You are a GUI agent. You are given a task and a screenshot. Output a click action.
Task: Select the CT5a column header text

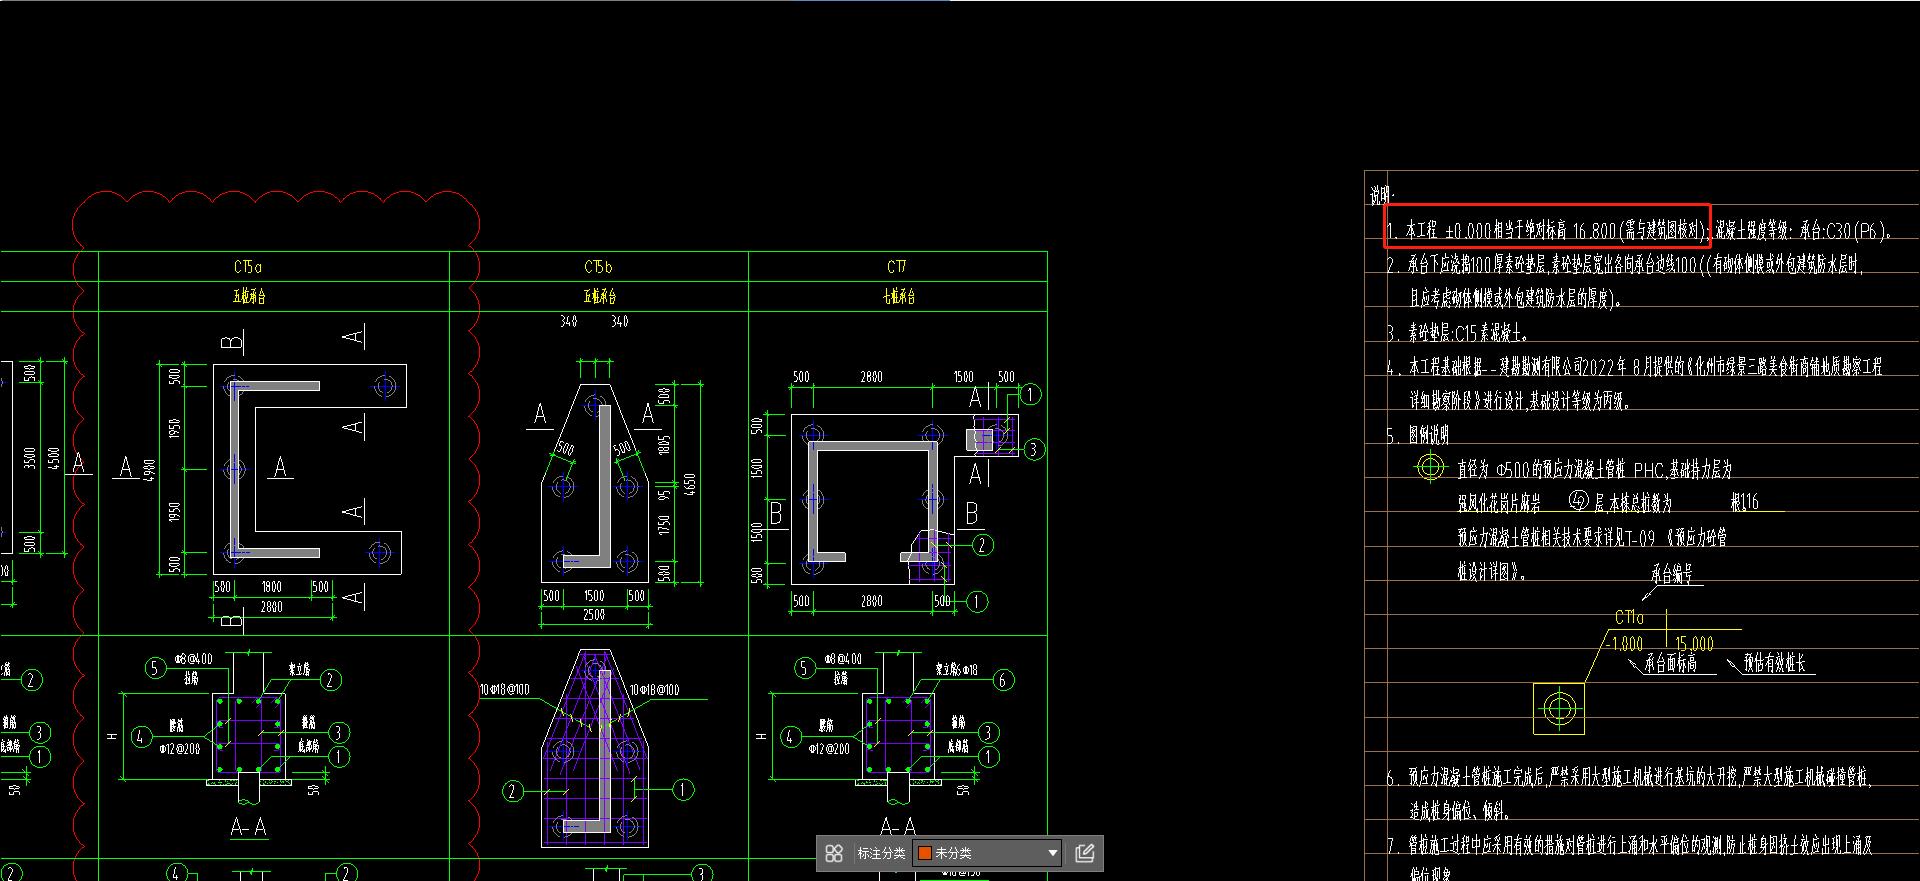pyautogui.click(x=248, y=267)
